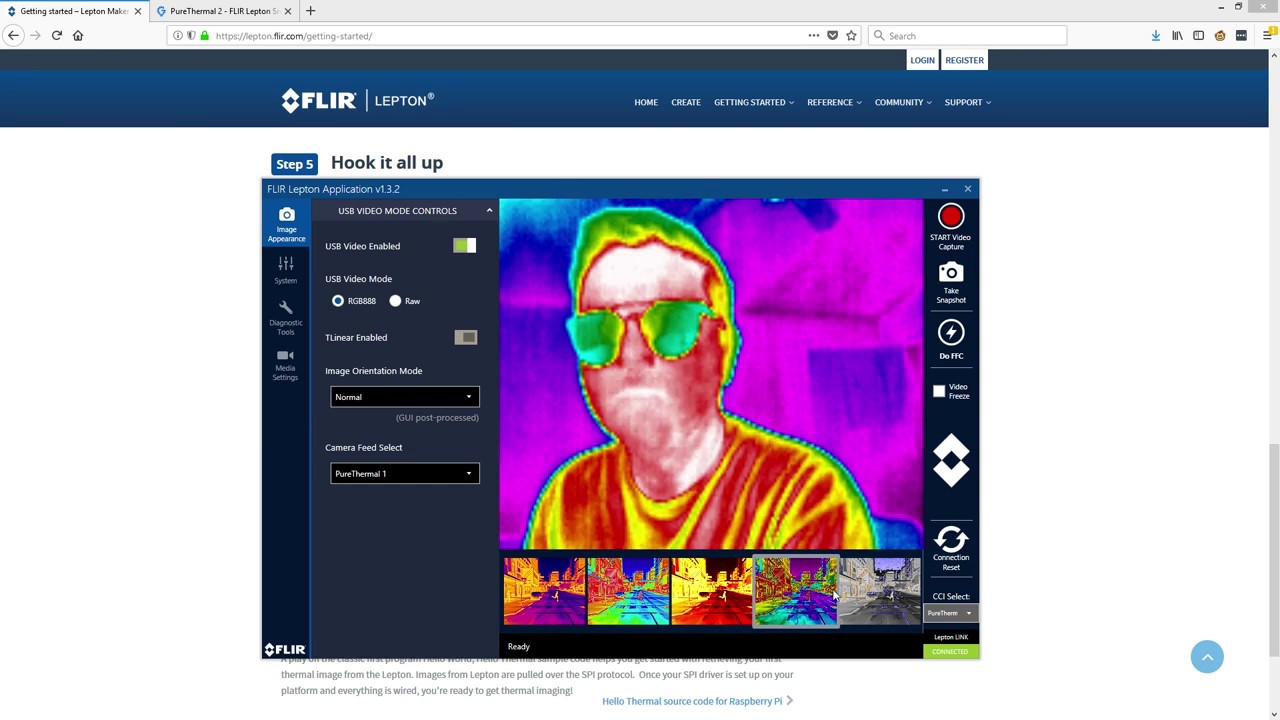
Task: Switch to PureThermal 2 browser tab
Action: pyautogui.click(x=224, y=11)
